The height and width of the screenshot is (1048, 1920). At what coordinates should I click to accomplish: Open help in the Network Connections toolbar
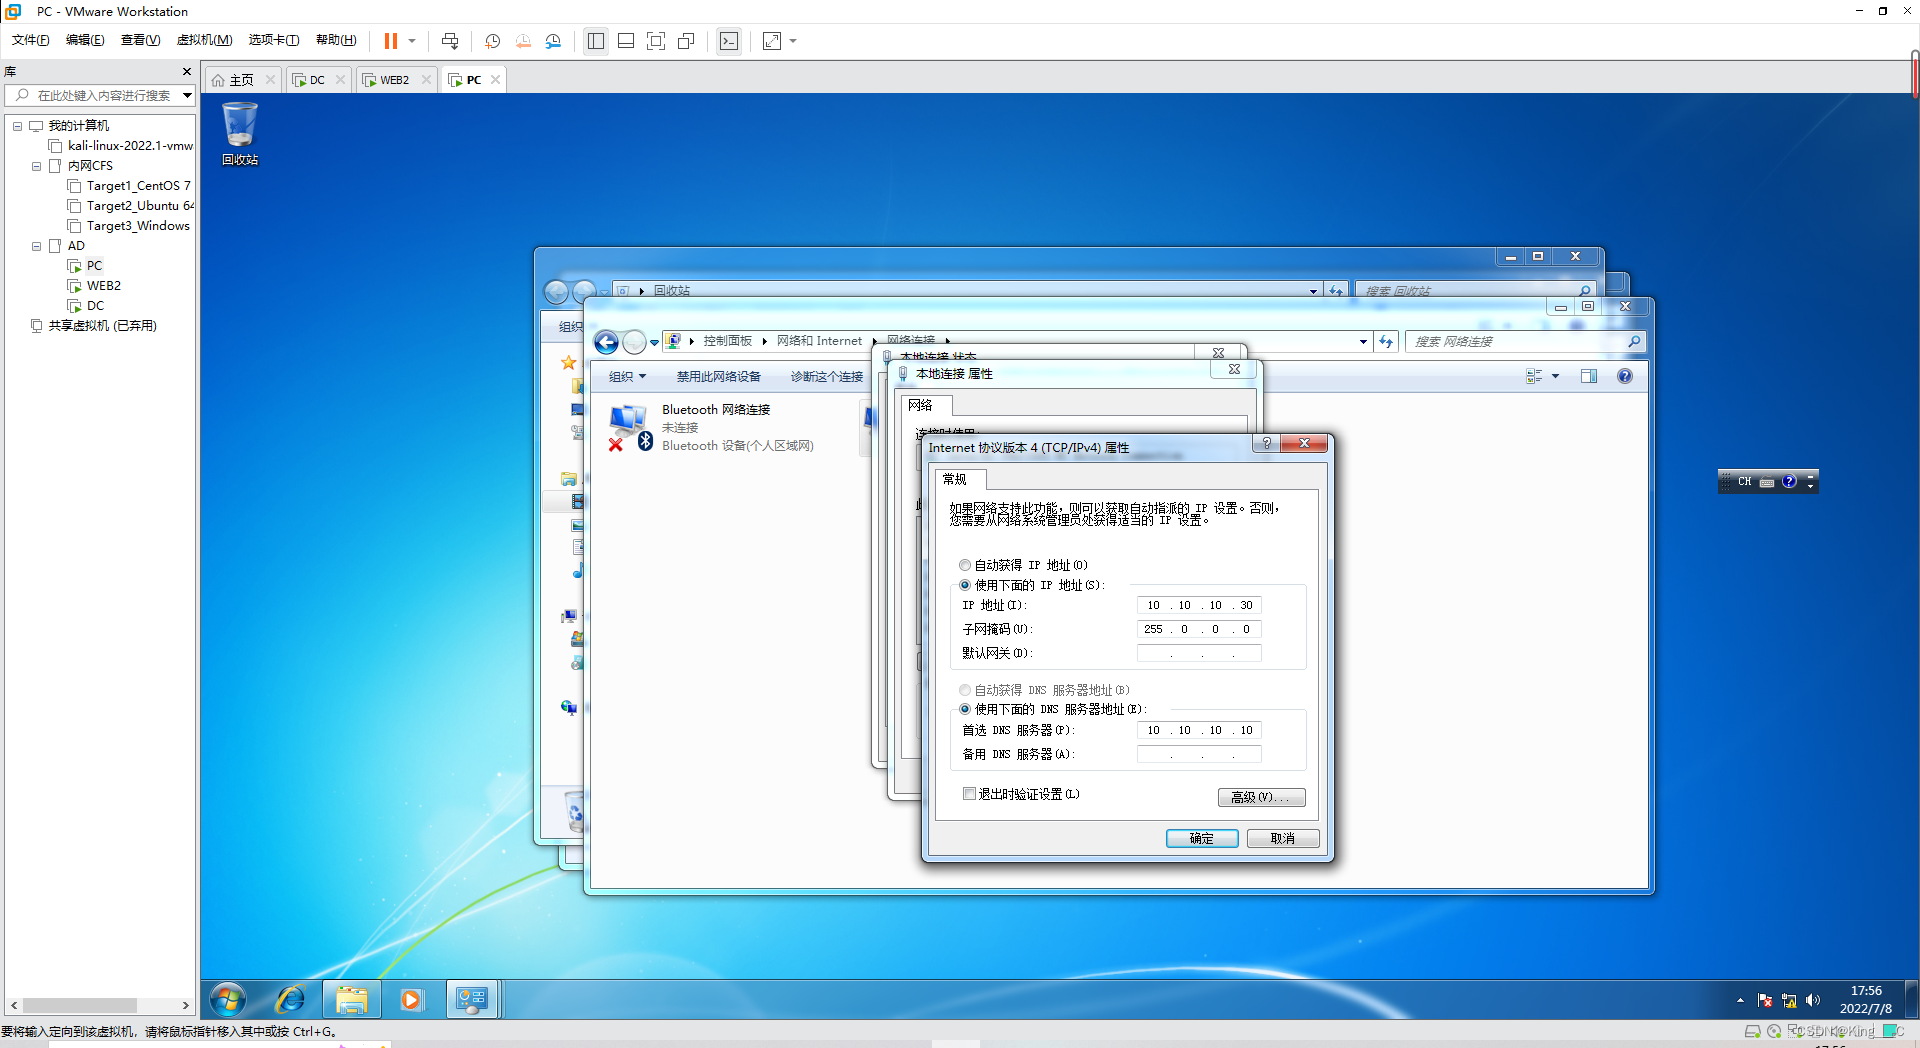pyautogui.click(x=1625, y=376)
